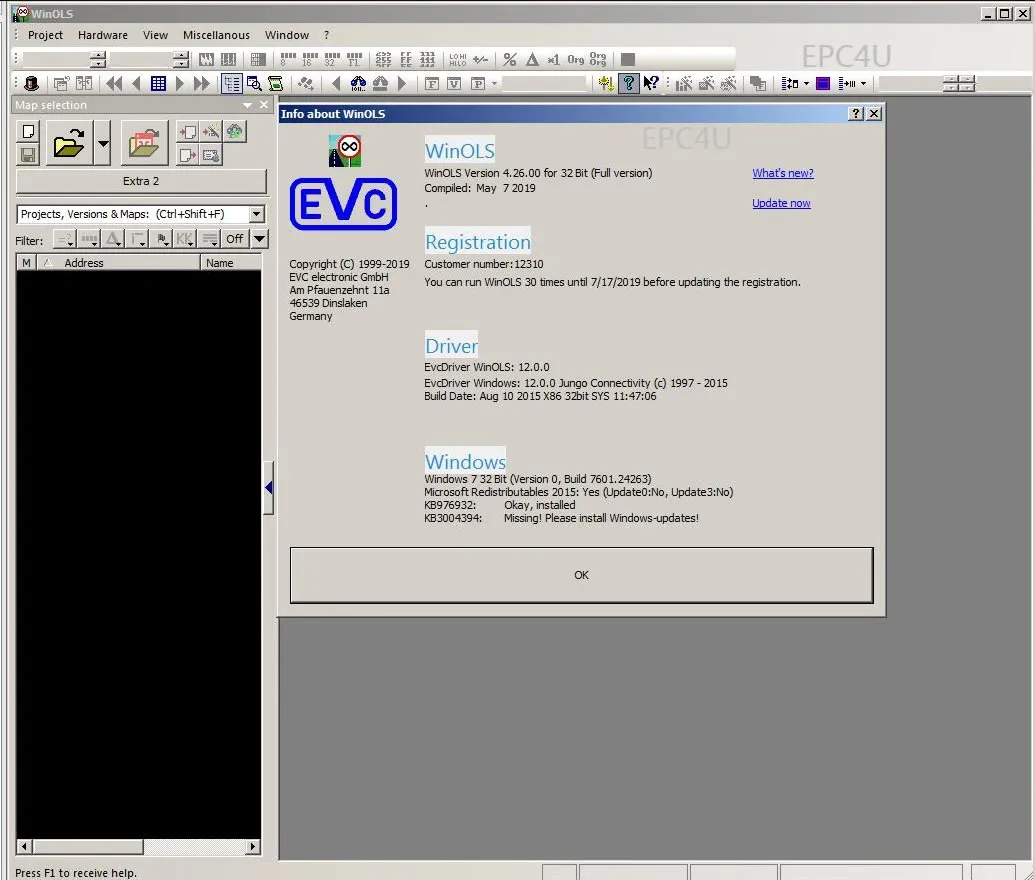Click the open project folder icon

pos(69,143)
